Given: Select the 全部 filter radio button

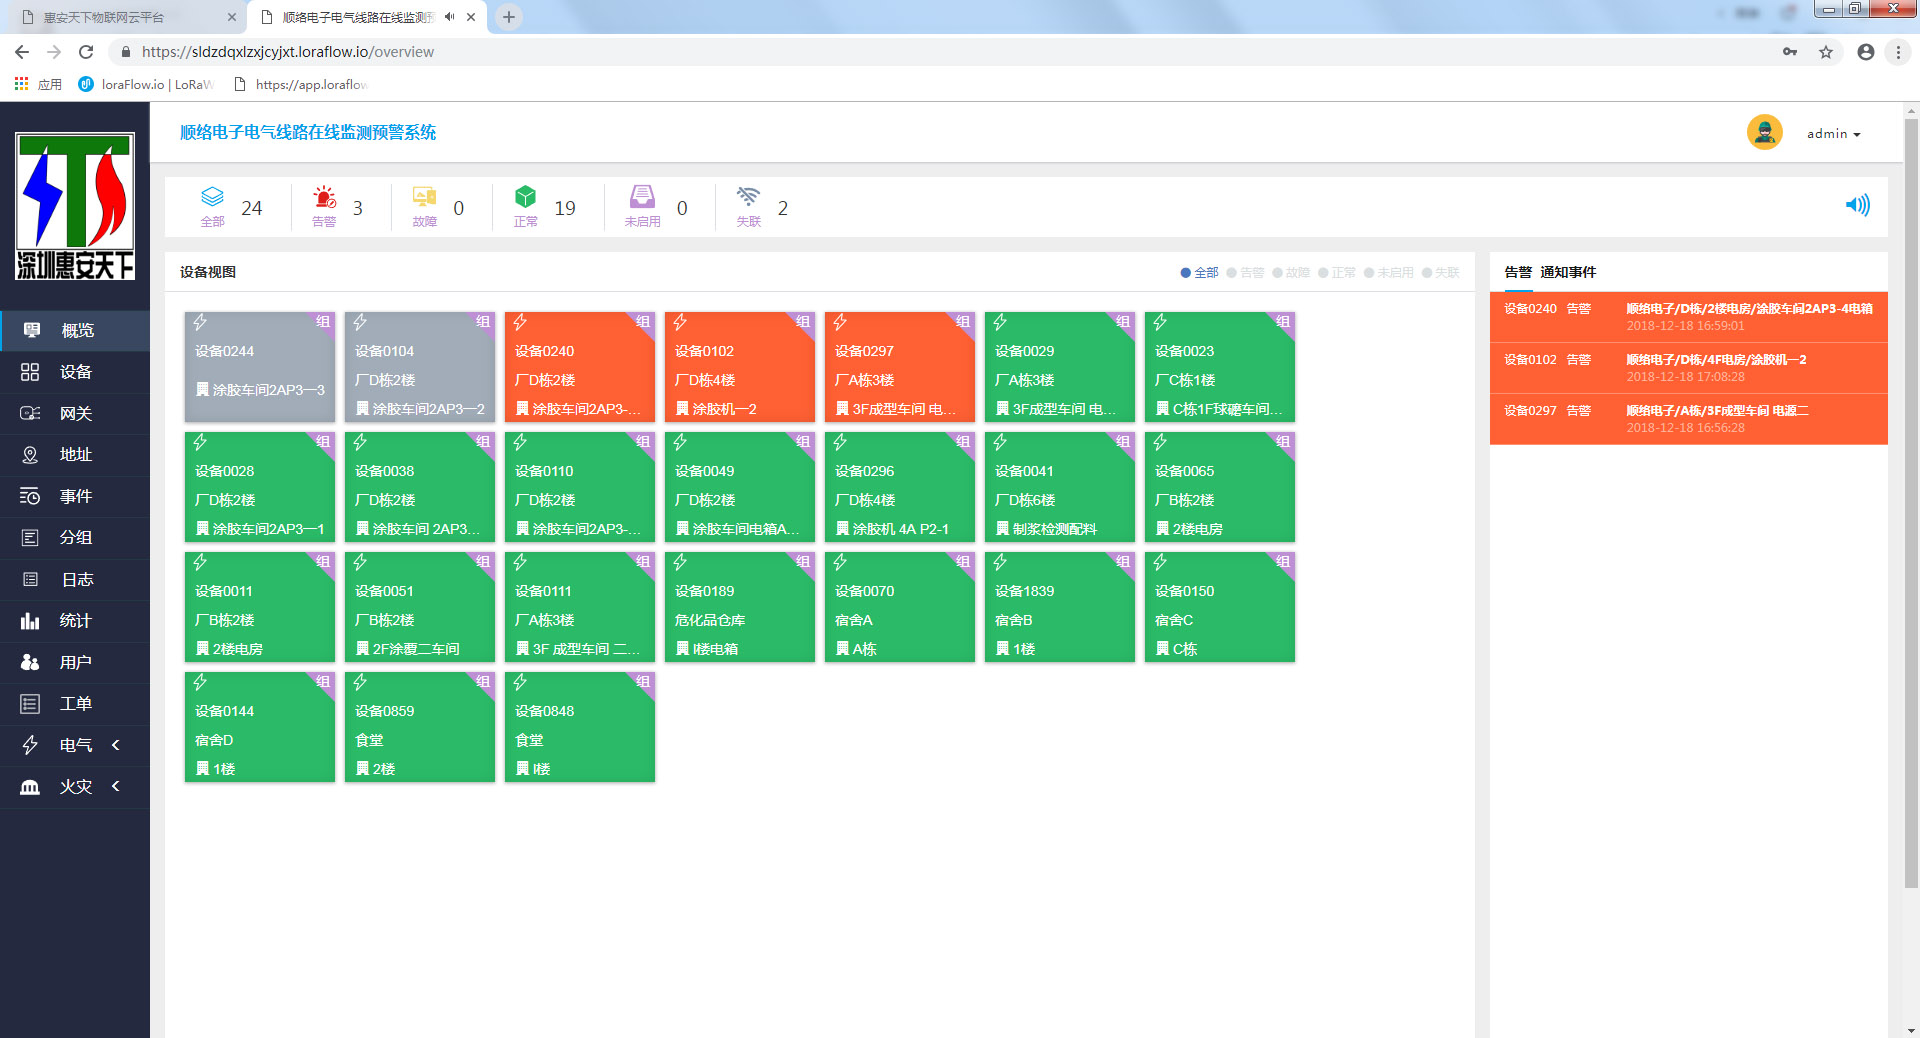Looking at the screenshot, I should (1186, 273).
